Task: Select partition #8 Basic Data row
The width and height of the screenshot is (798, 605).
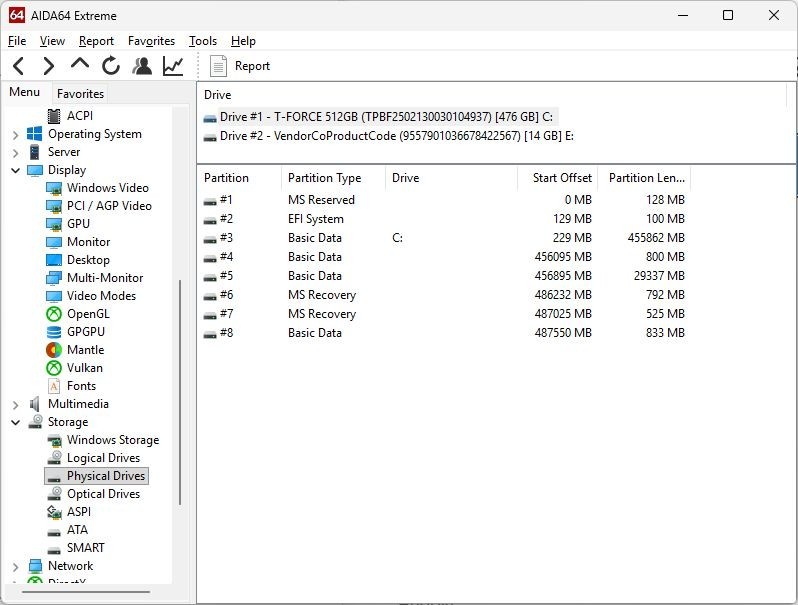Action: click(444, 333)
